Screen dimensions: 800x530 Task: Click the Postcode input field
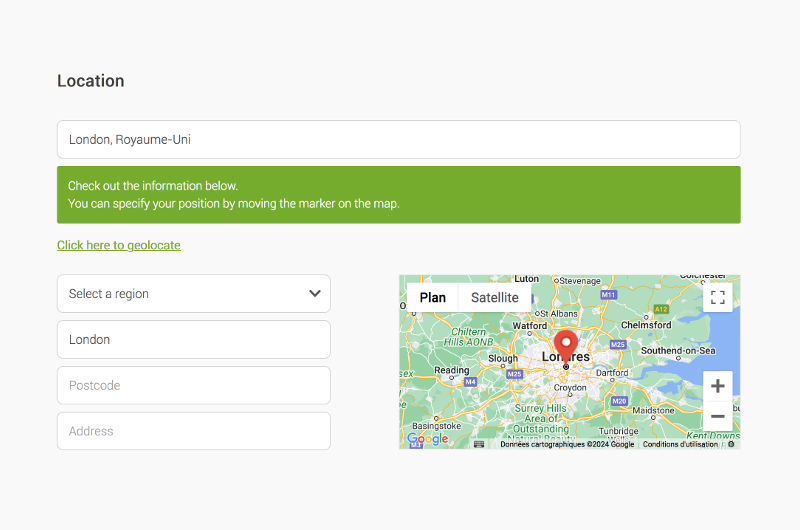click(x=193, y=386)
